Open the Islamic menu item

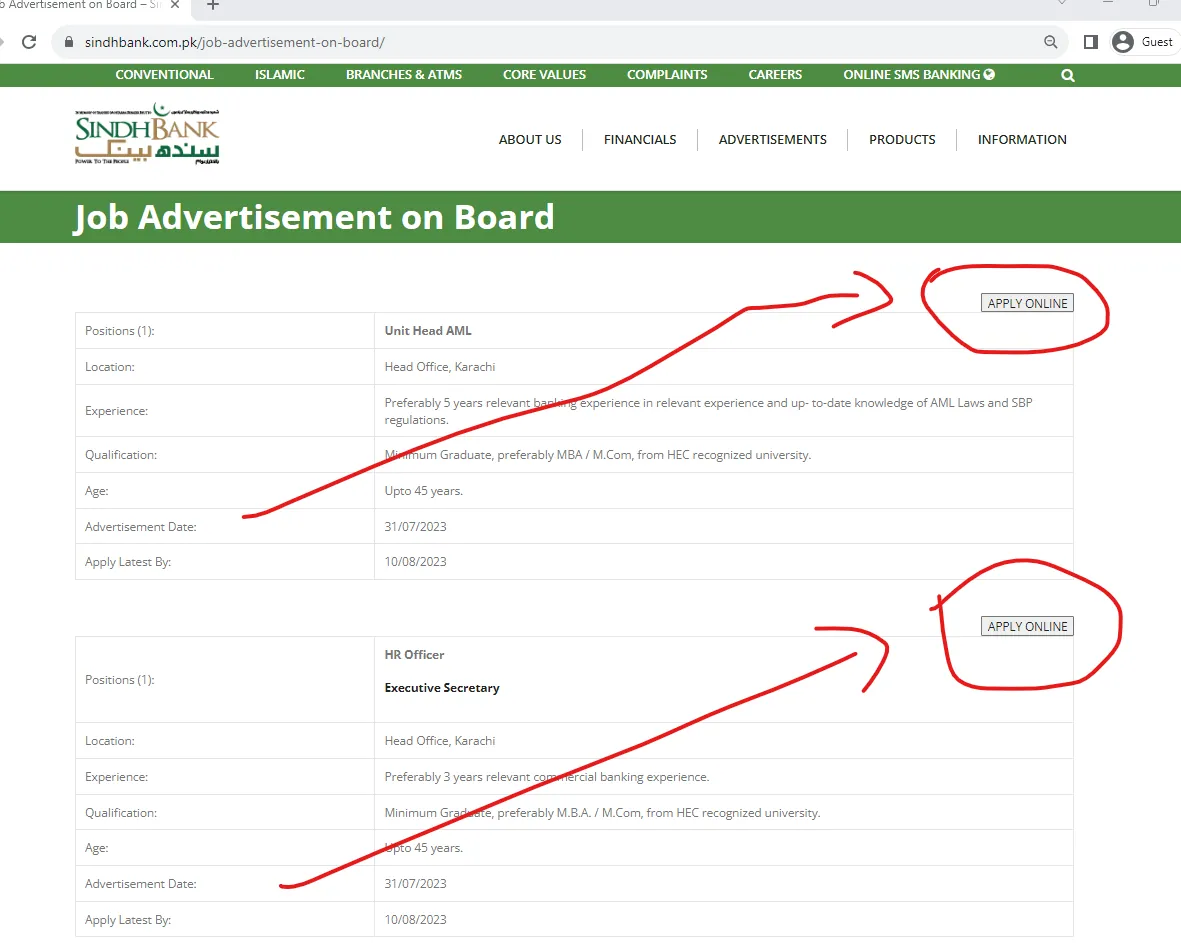pyautogui.click(x=279, y=75)
